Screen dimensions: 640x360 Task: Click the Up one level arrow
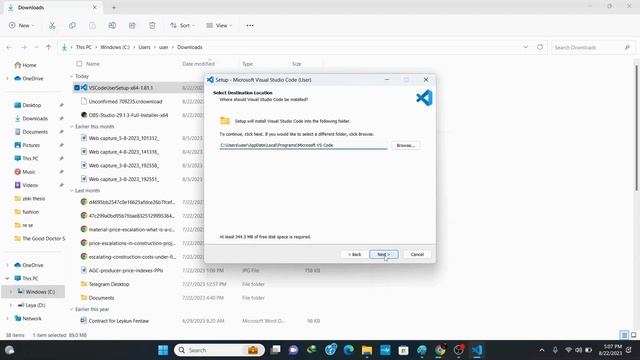pyautogui.click(x=49, y=47)
